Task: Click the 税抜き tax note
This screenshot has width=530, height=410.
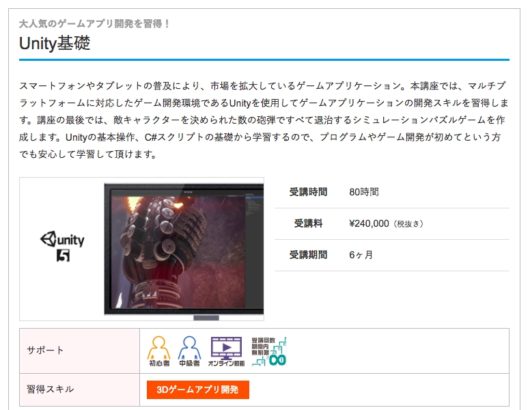Action: (408, 224)
